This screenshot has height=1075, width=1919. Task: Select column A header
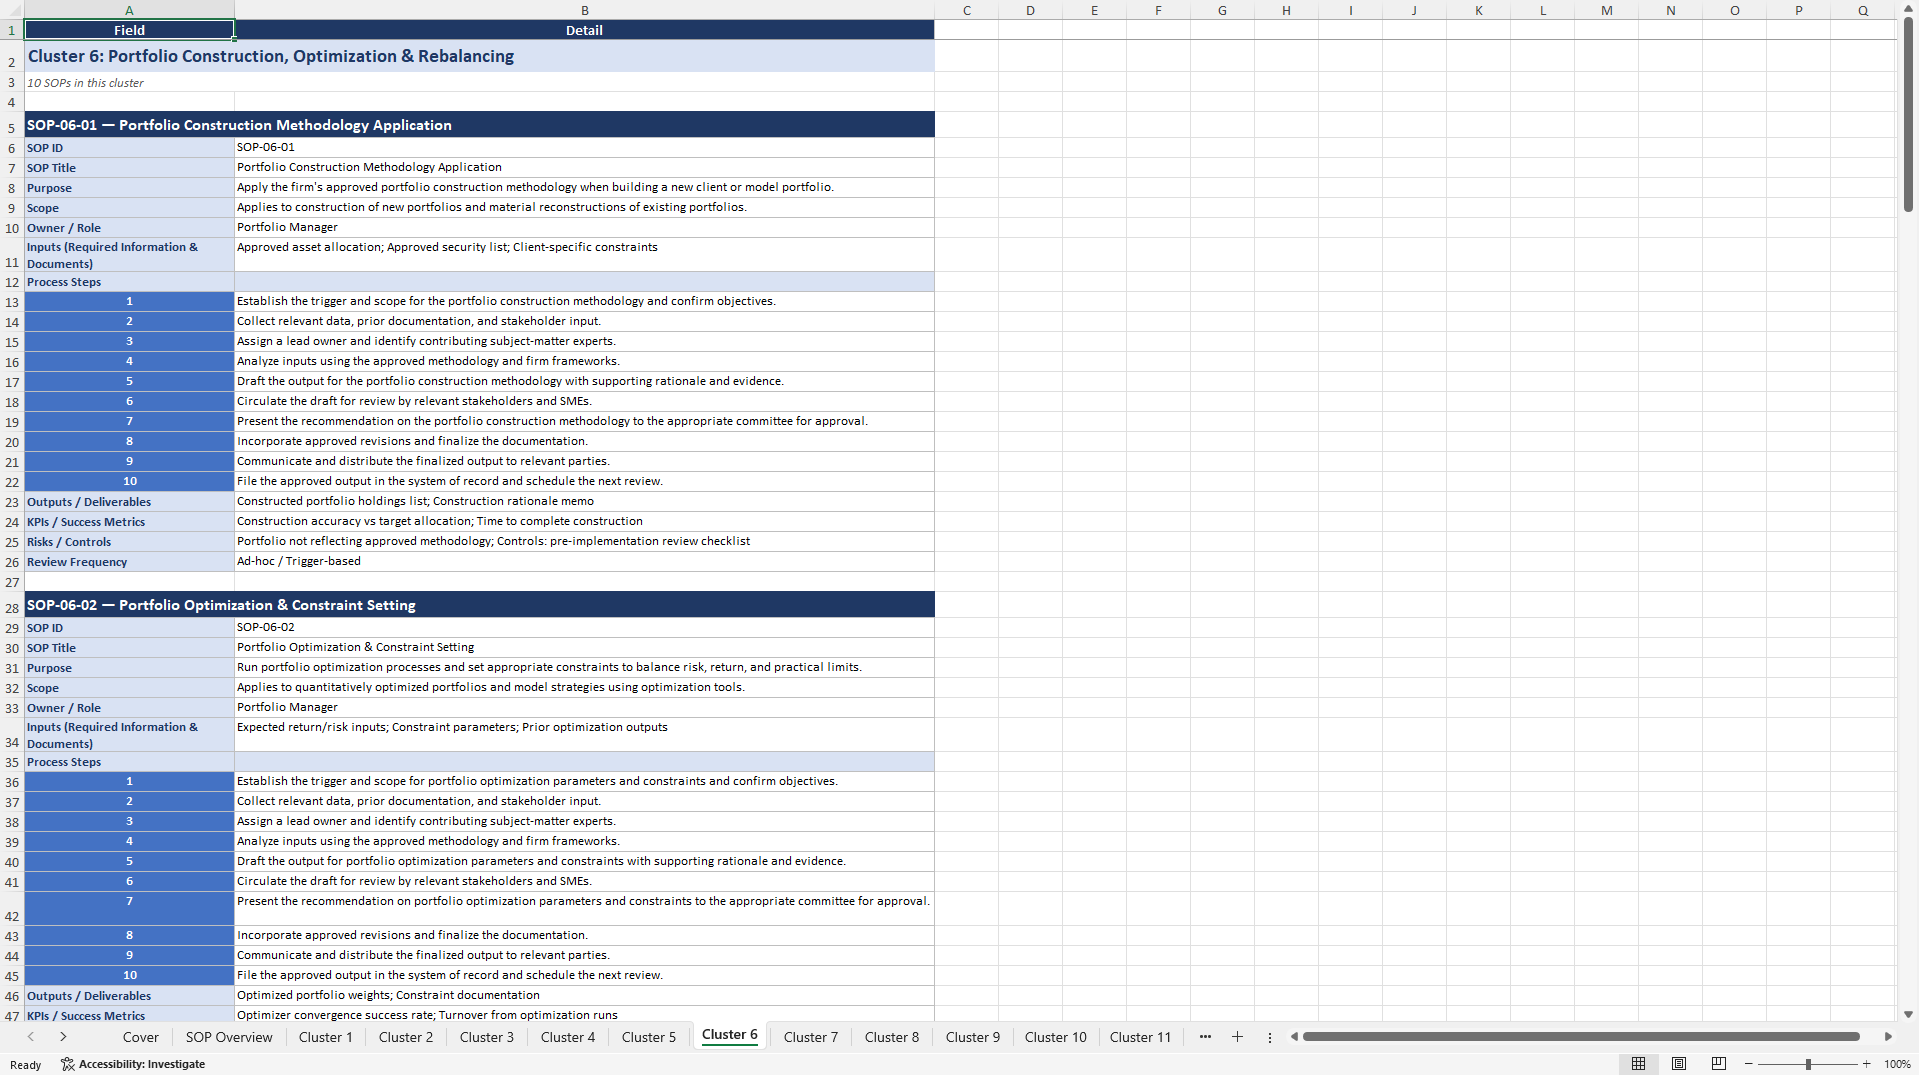(129, 10)
